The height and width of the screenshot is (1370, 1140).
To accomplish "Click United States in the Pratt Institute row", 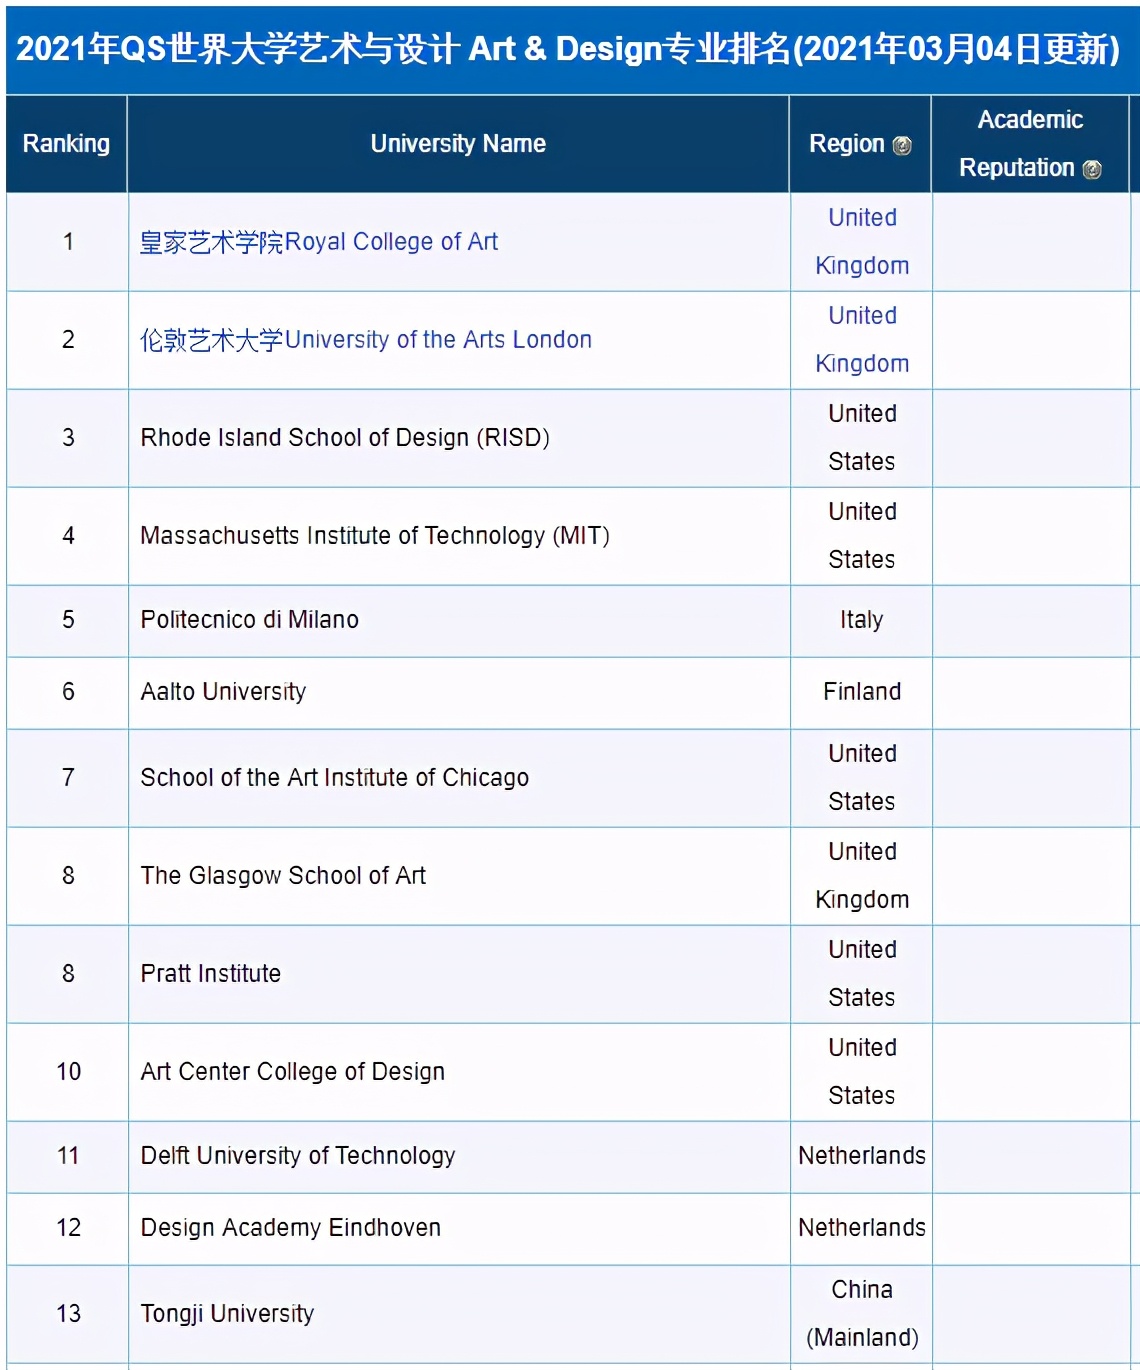I will (x=862, y=974).
